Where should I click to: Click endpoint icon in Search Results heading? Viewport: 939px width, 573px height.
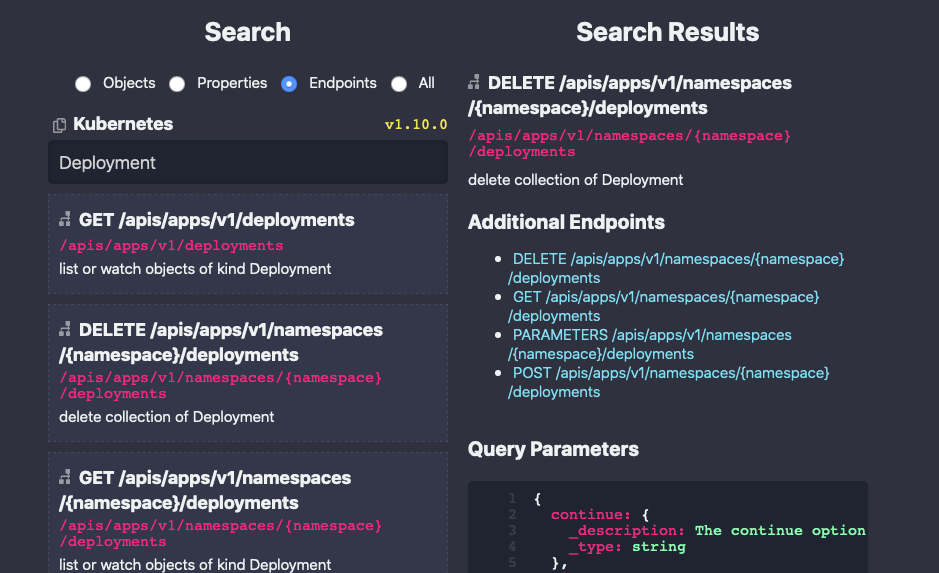(474, 83)
